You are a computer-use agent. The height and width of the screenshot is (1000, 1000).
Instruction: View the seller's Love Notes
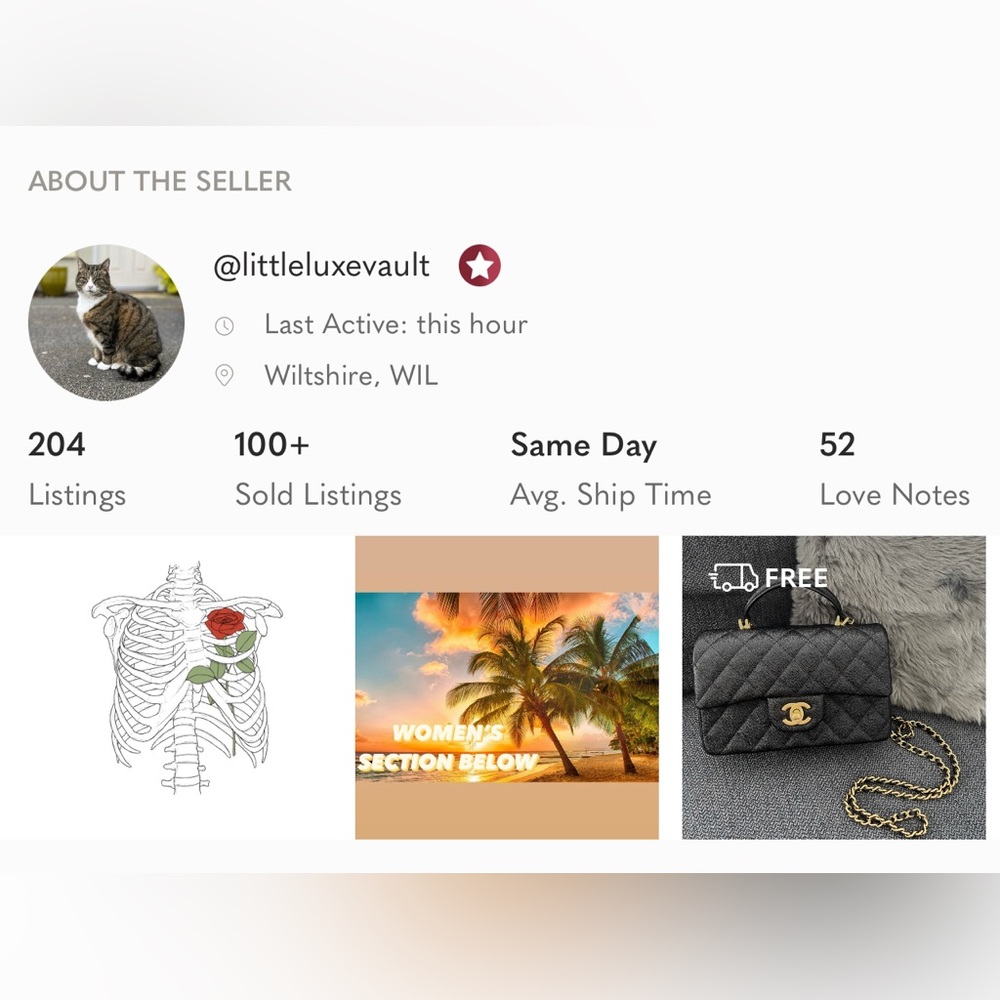(894, 495)
